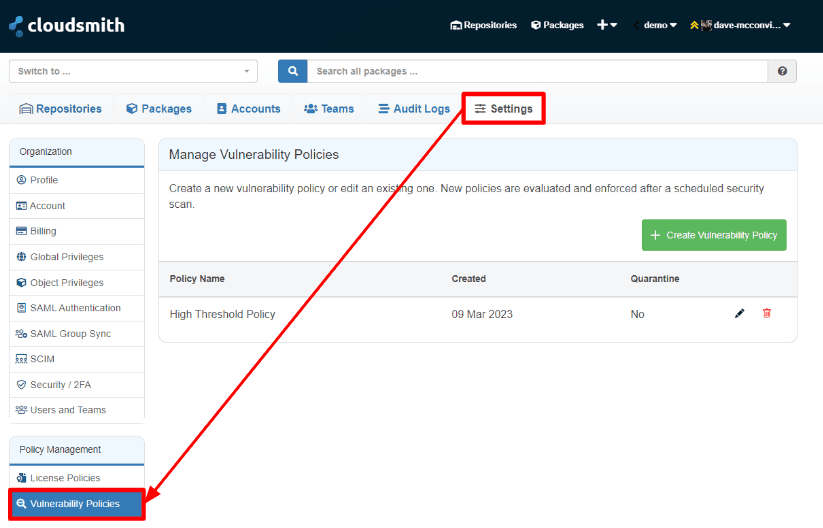
Task: Click the Created column header
Action: (469, 279)
